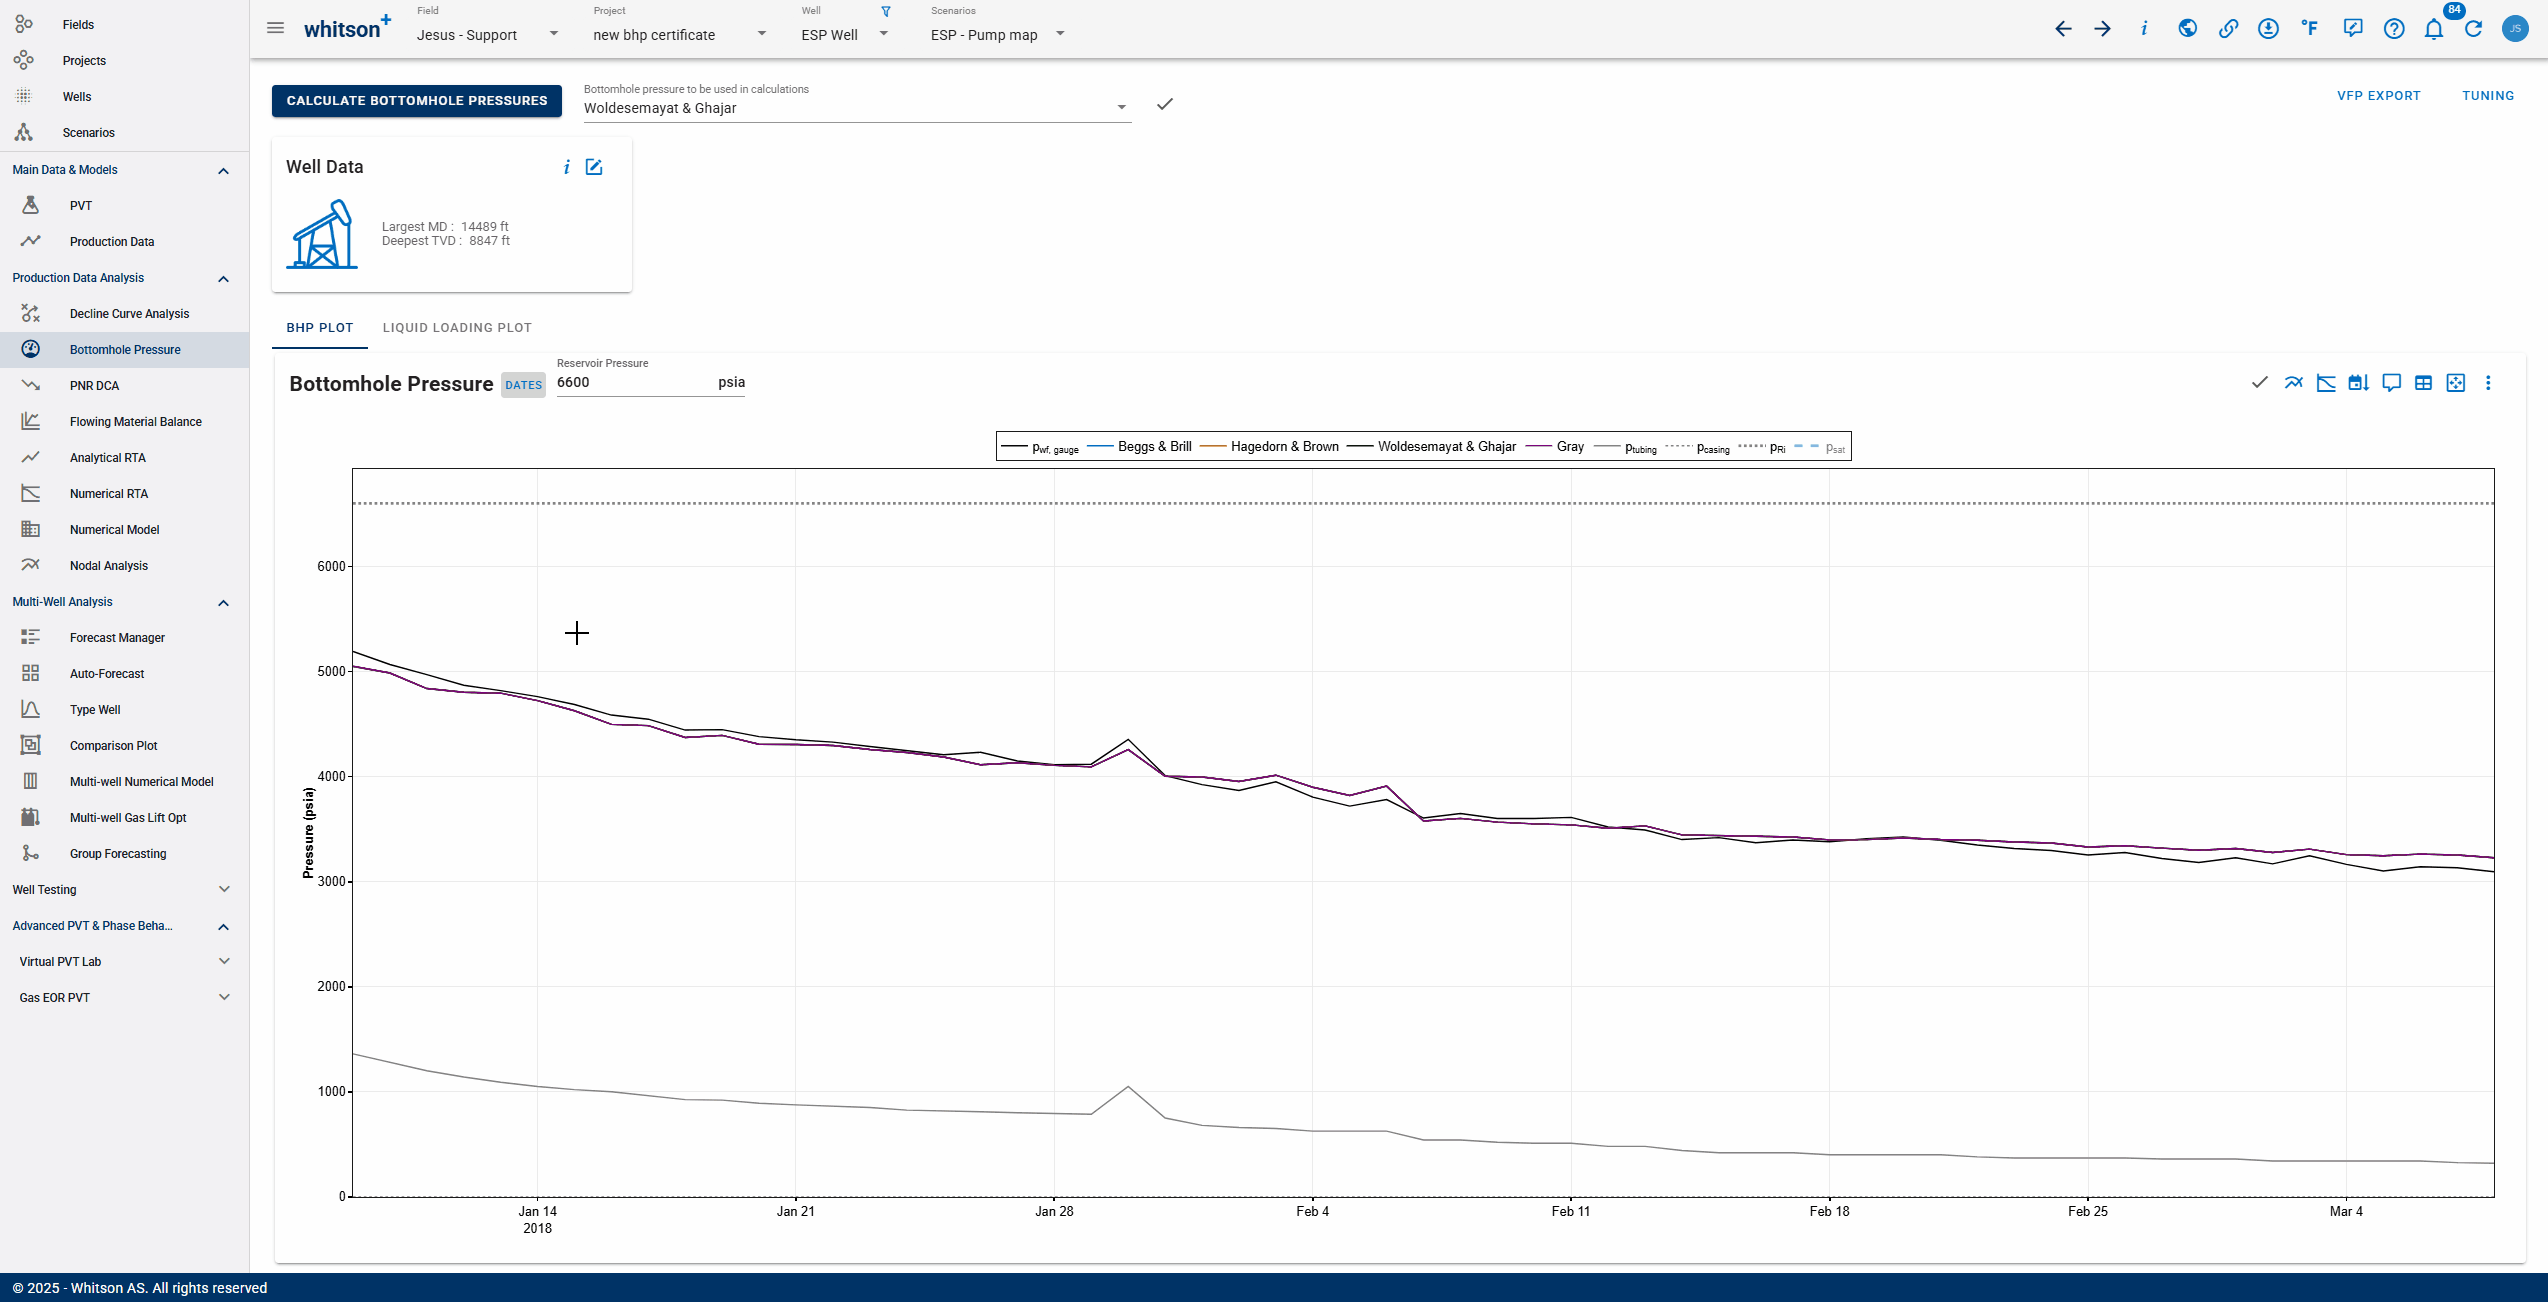Click the chart comment bubble icon
The height and width of the screenshot is (1302, 2548).
2391,383
